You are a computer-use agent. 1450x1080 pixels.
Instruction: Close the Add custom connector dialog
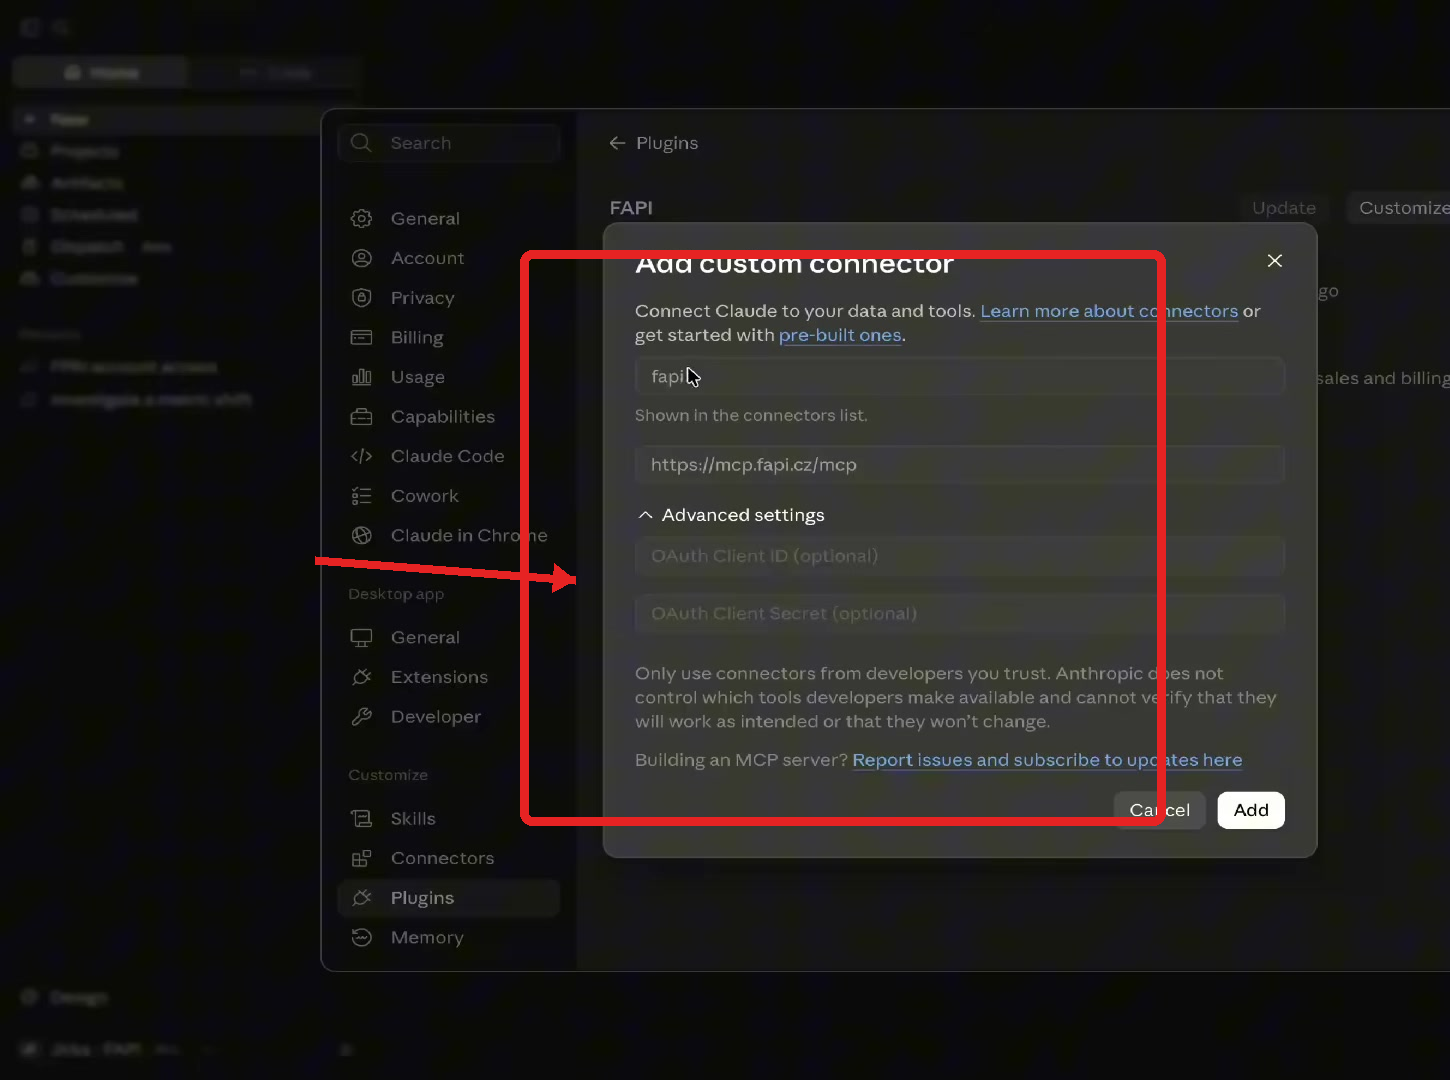click(x=1274, y=260)
